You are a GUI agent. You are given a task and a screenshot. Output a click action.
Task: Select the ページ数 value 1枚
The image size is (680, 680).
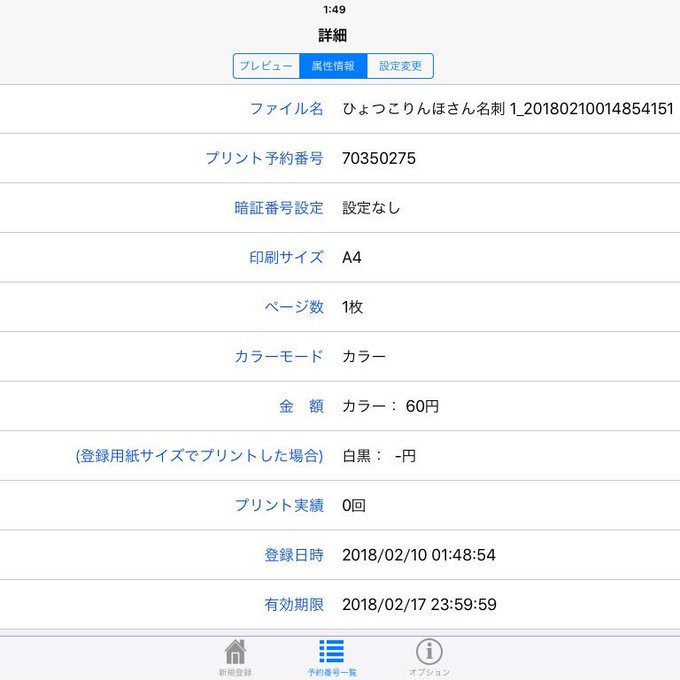click(x=352, y=307)
